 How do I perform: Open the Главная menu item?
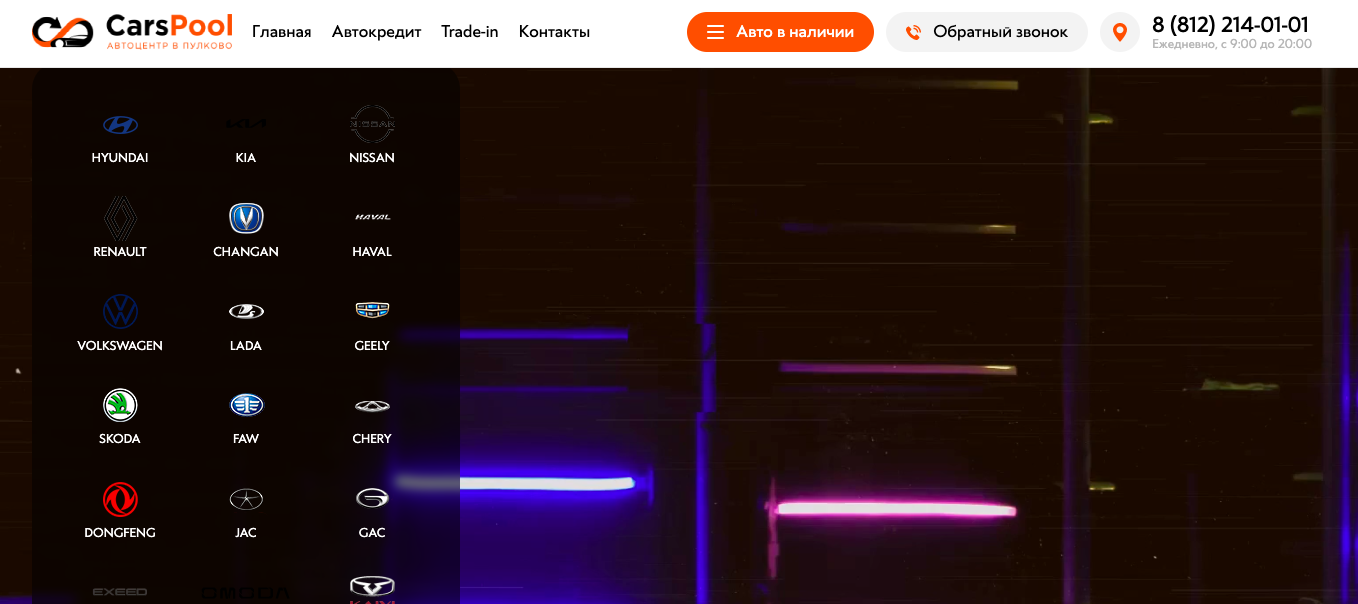coord(281,32)
